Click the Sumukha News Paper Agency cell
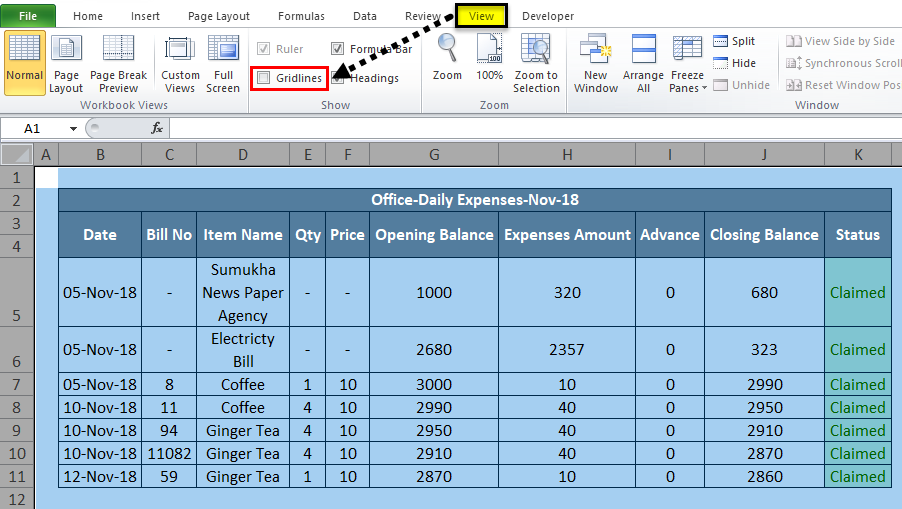This screenshot has width=902, height=509. point(243,292)
